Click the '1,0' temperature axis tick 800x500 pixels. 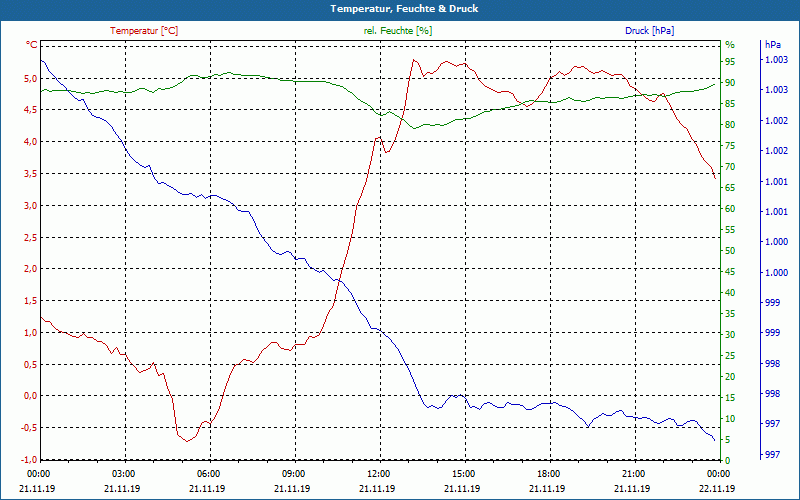31,333
